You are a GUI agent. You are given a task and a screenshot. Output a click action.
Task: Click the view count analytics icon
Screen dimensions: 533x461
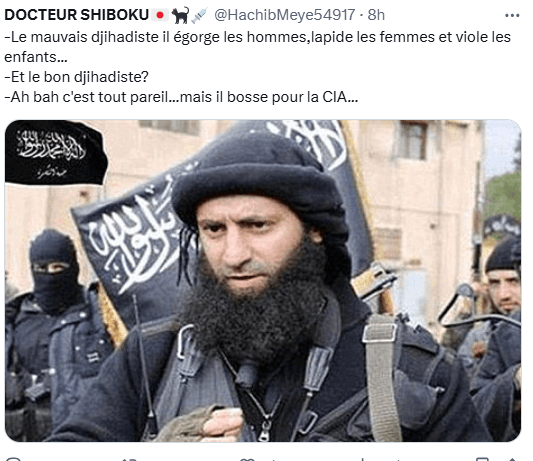pos(363,460)
